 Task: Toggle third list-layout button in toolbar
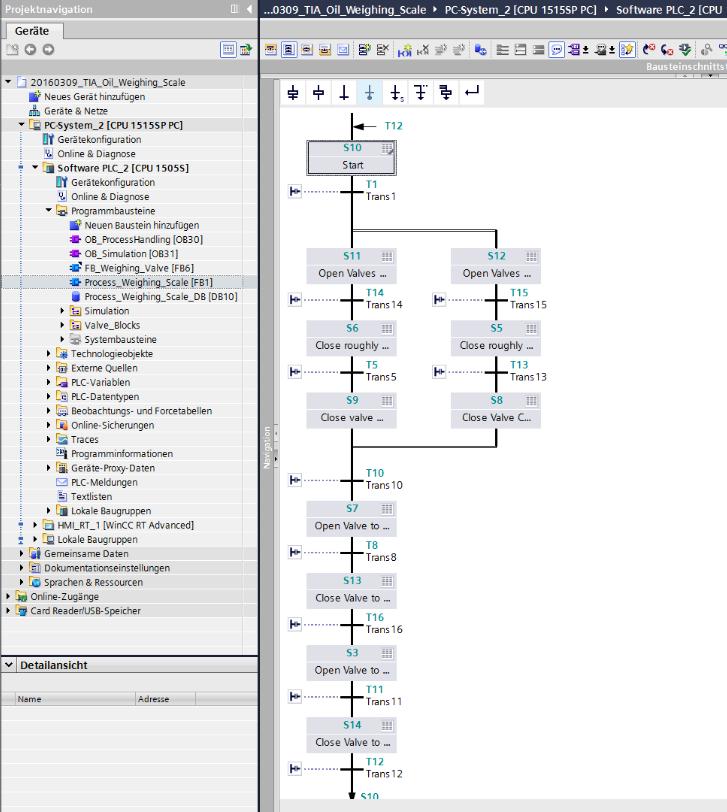539,50
